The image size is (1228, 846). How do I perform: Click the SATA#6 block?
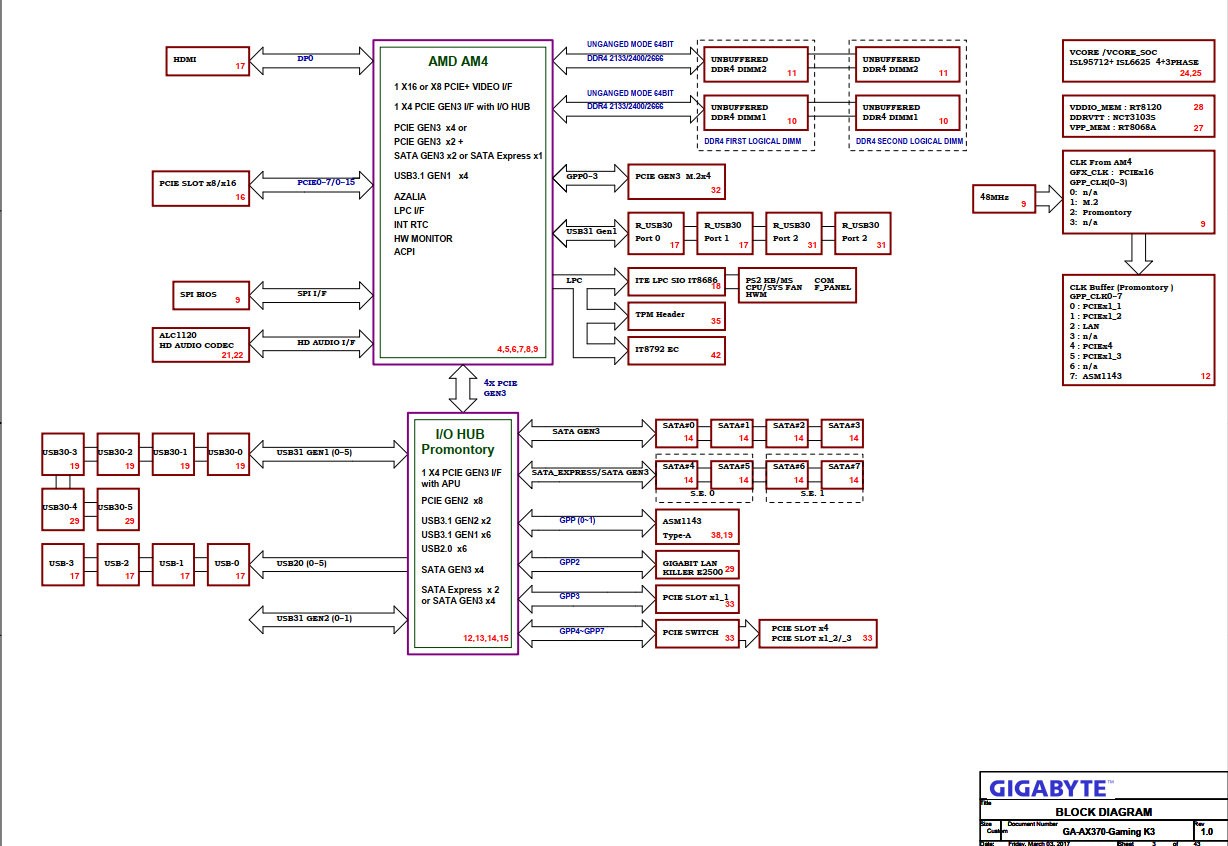pos(787,474)
